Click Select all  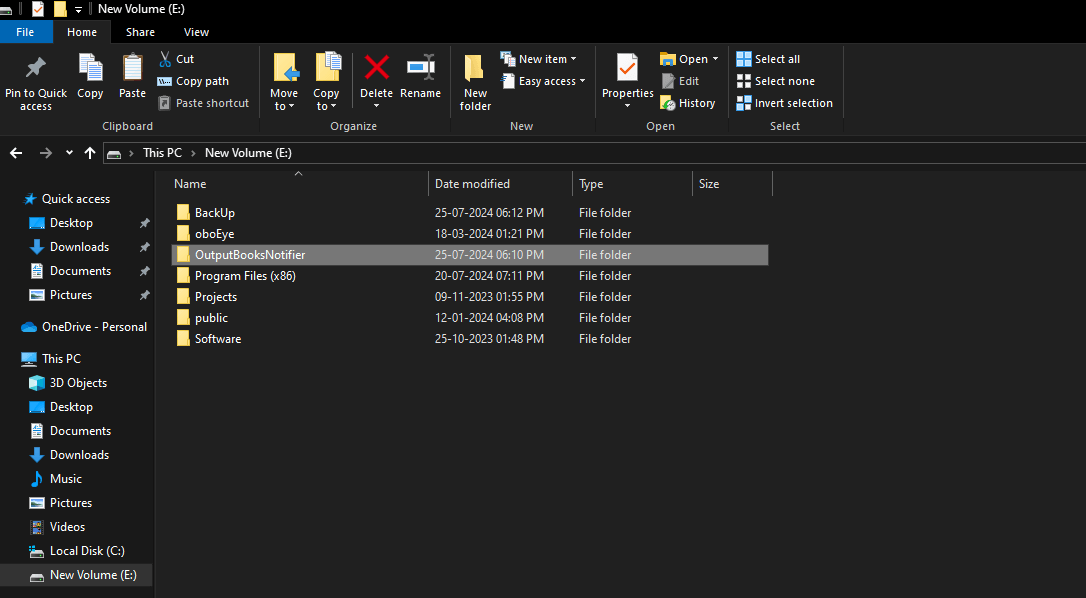click(x=768, y=59)
